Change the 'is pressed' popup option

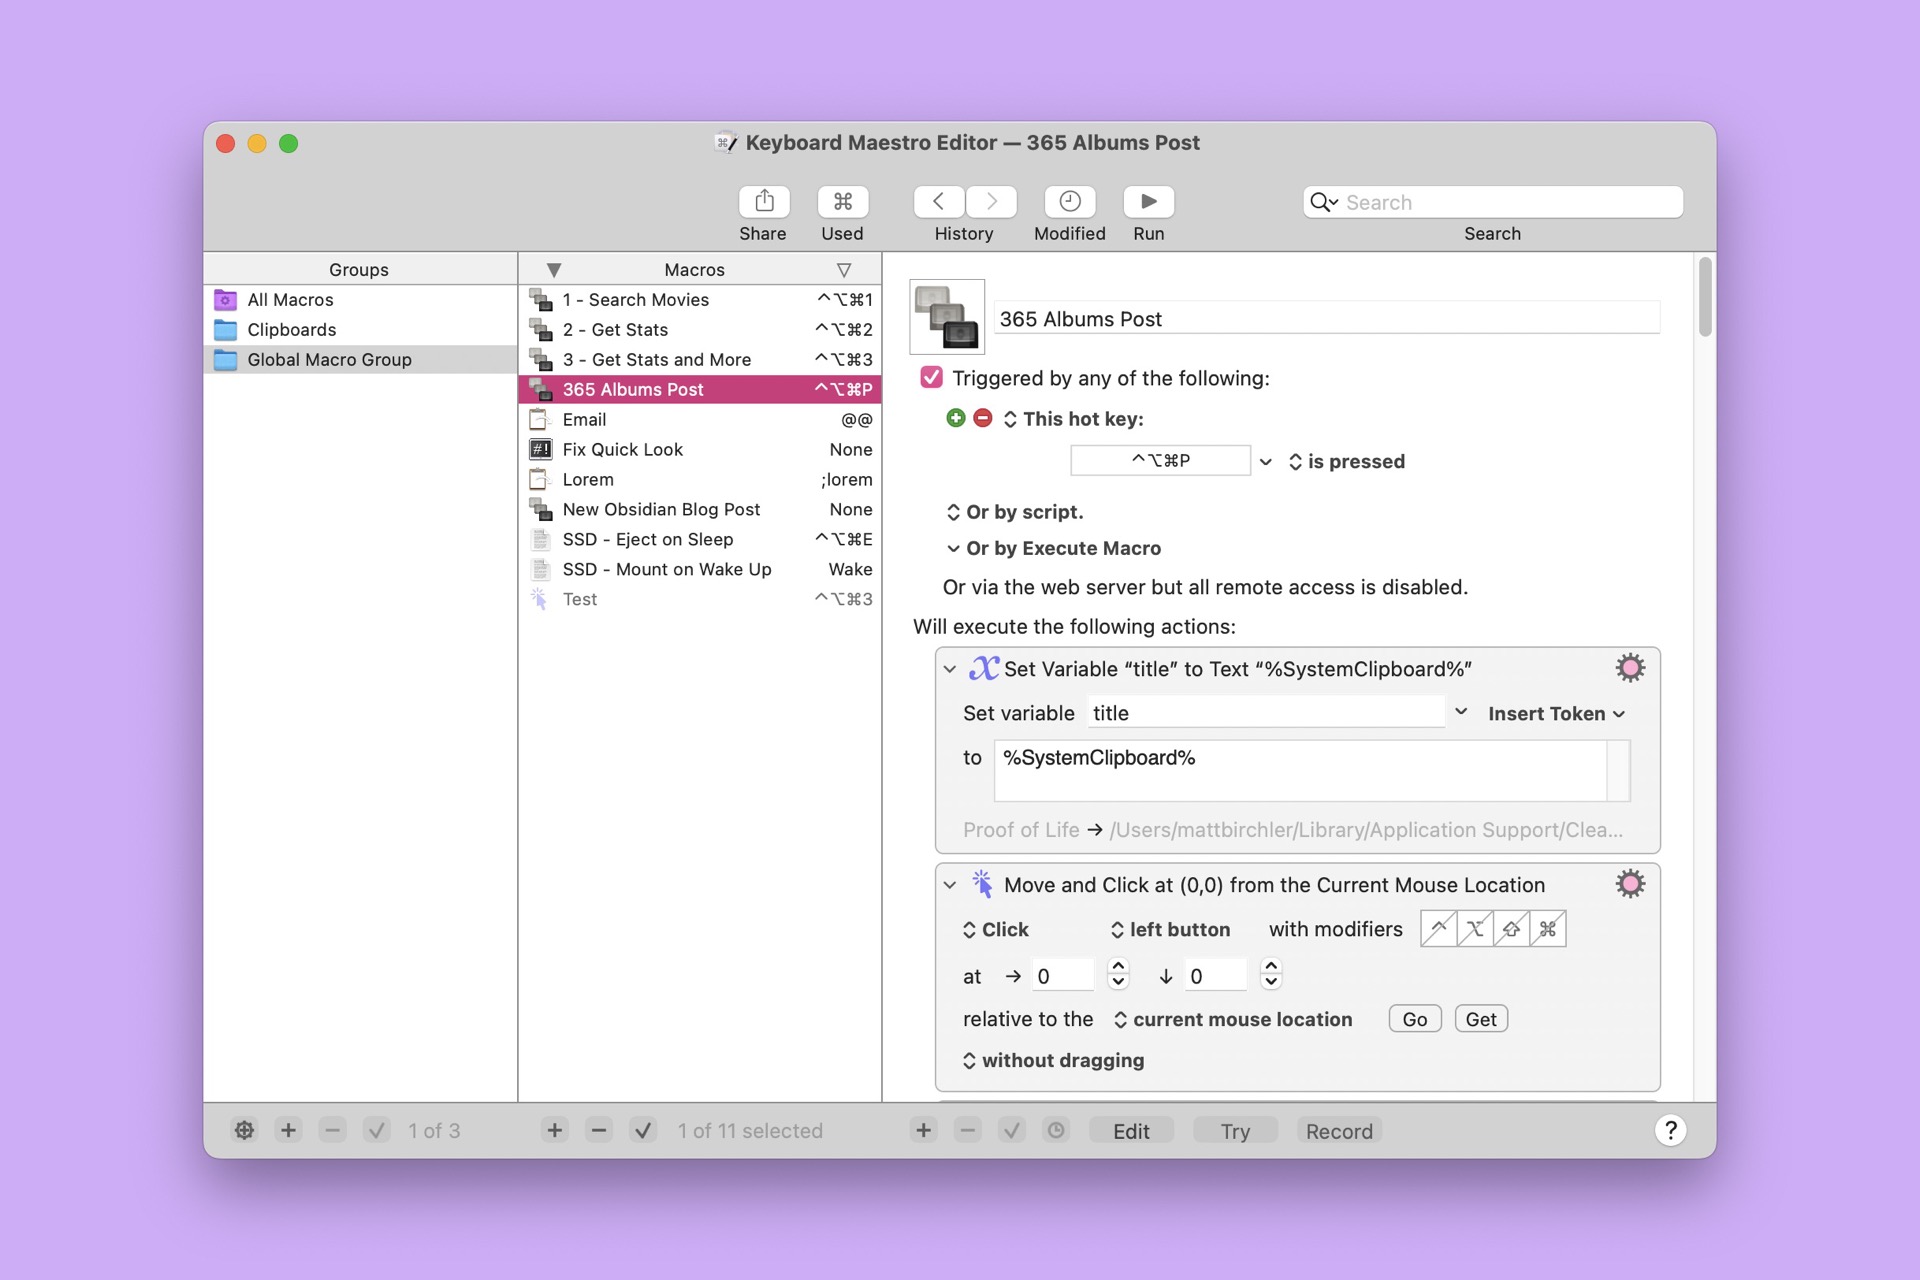[1346, 461]
